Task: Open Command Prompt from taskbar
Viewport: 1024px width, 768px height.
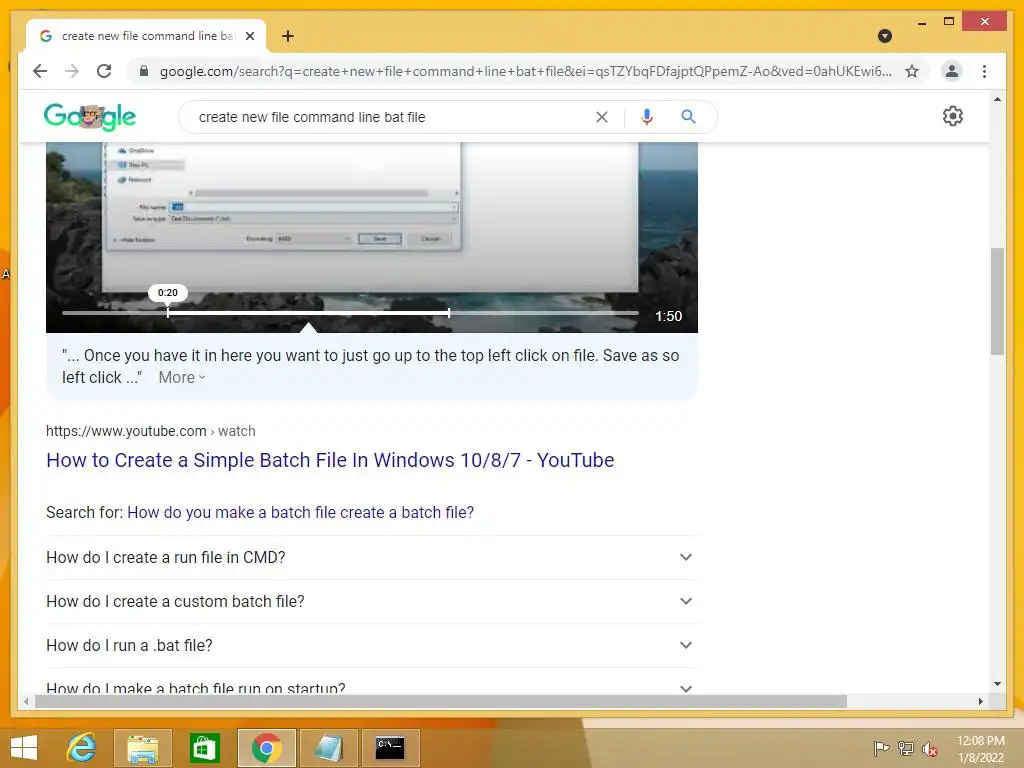Action: tap(390, 748)
